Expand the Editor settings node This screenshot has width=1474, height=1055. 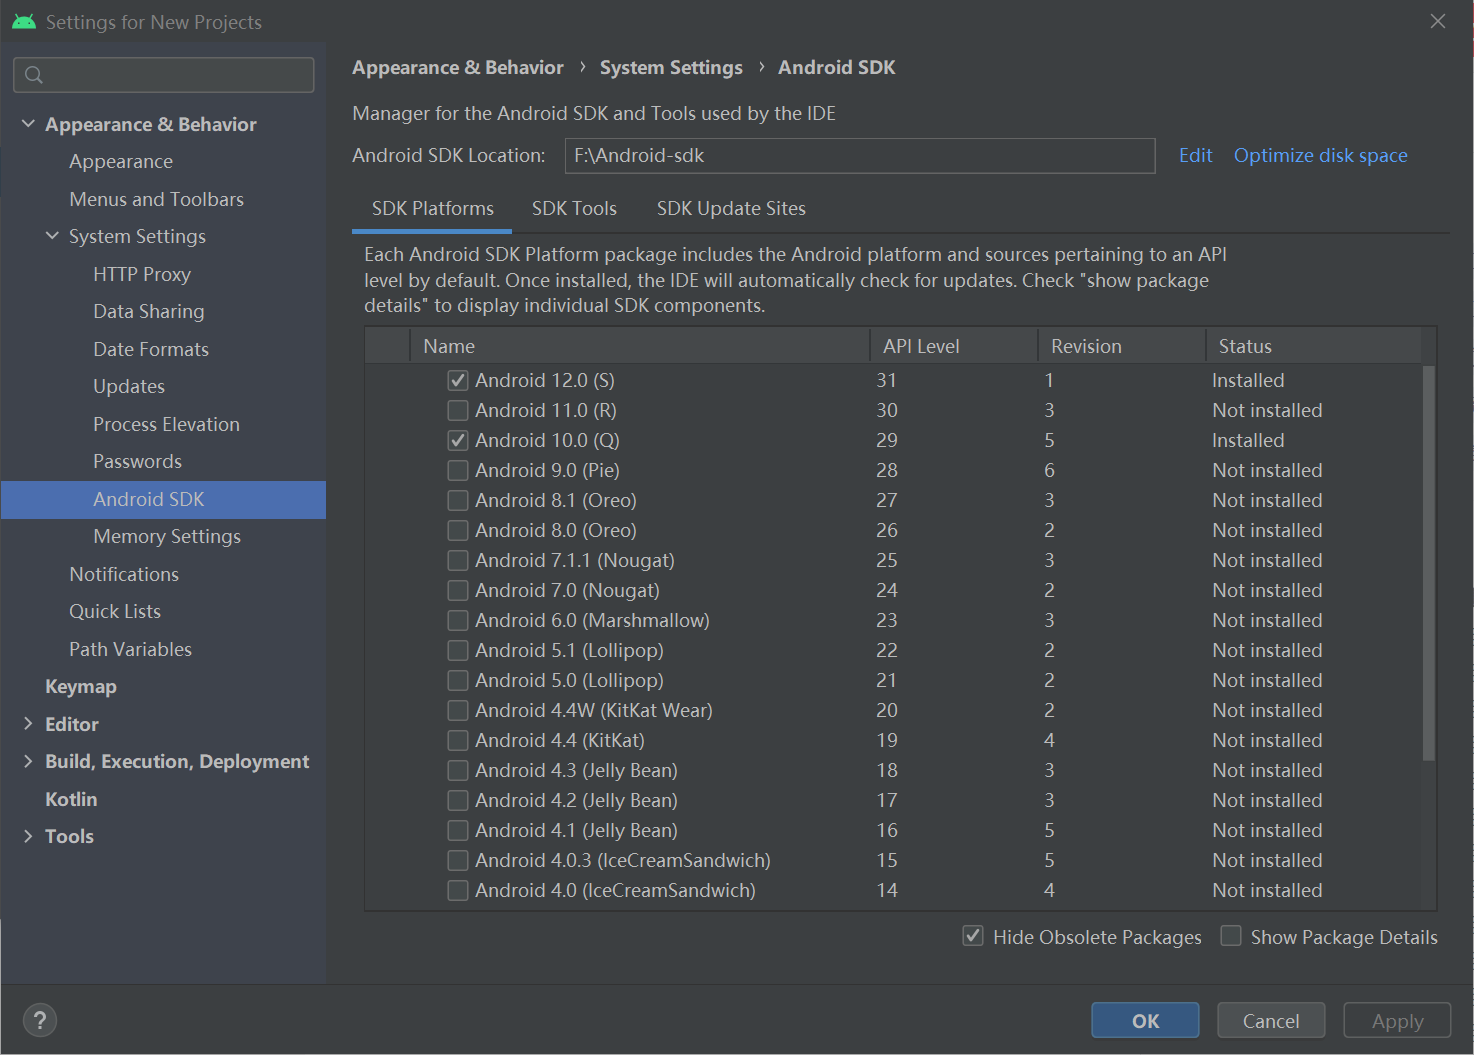(28, 724)
